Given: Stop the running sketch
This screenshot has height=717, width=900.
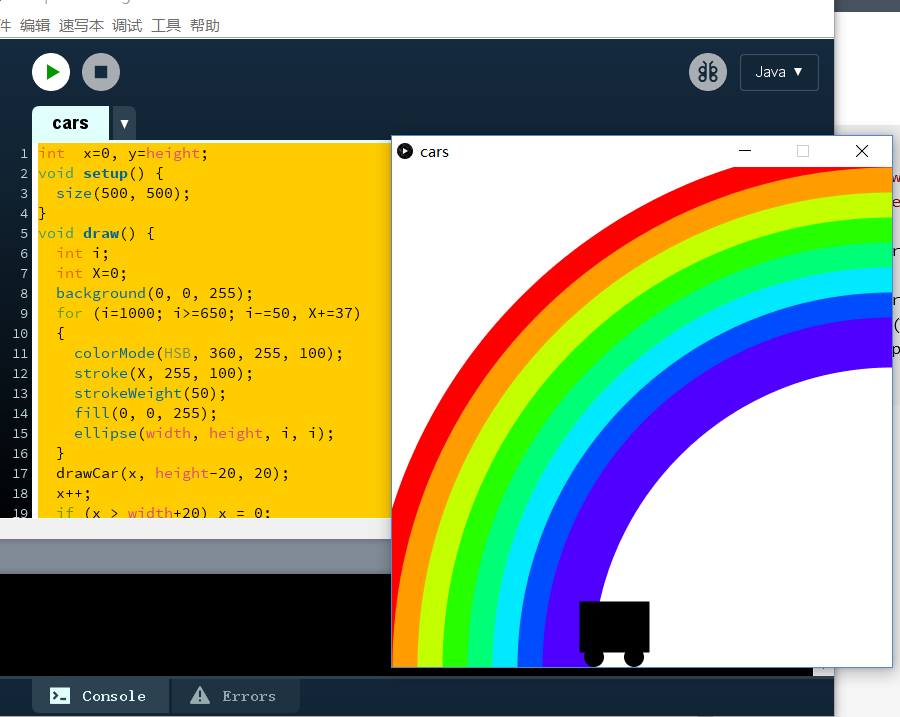Looking at the screenshot, I should point(101,72).
